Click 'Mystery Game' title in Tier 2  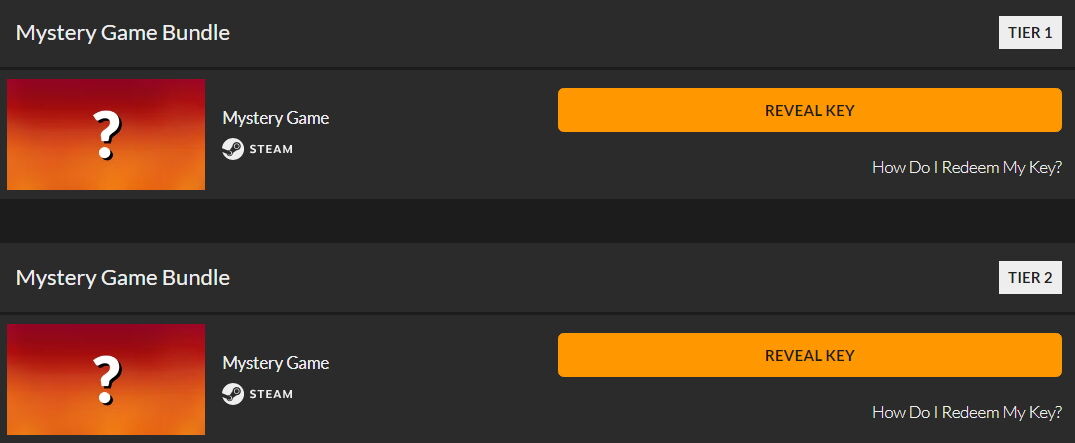click(276, 363)
